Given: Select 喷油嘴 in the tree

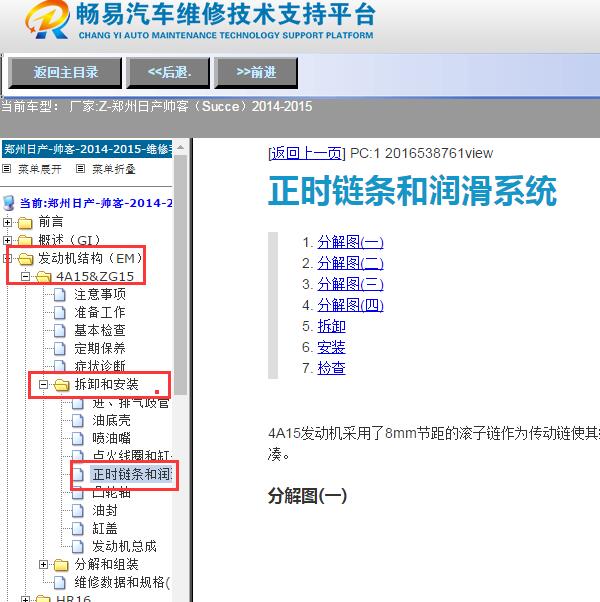Looking at the screenshot, I should tap(111, 438).
